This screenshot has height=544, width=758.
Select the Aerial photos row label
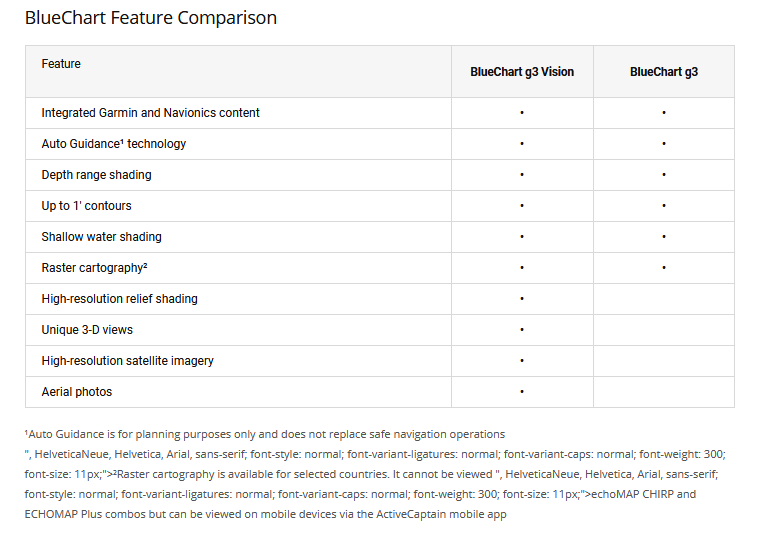point(76,392)
